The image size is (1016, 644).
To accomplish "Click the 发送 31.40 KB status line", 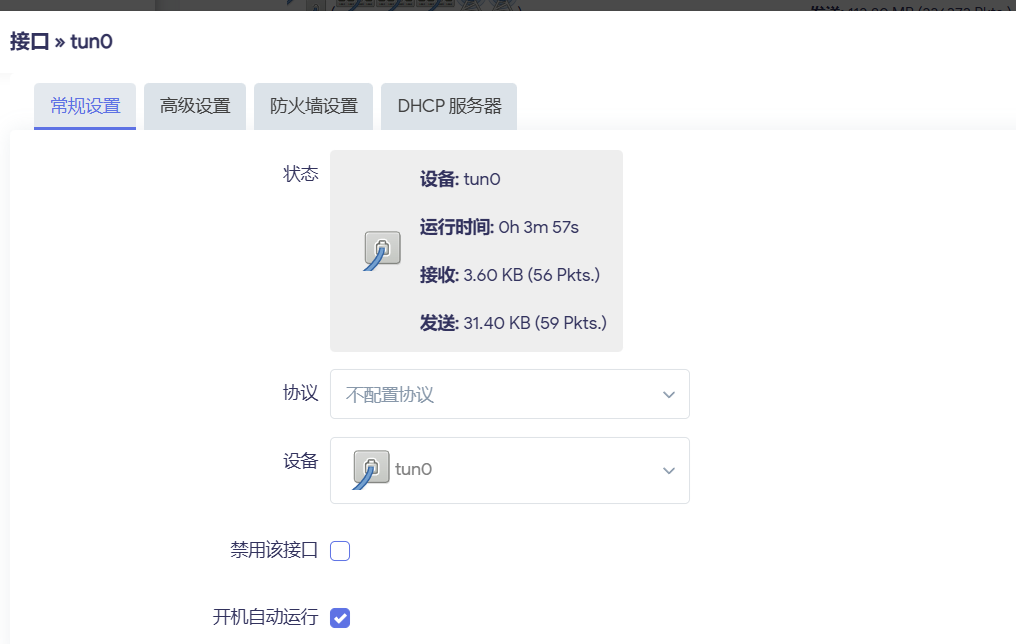I will click(x=513, y=323).
